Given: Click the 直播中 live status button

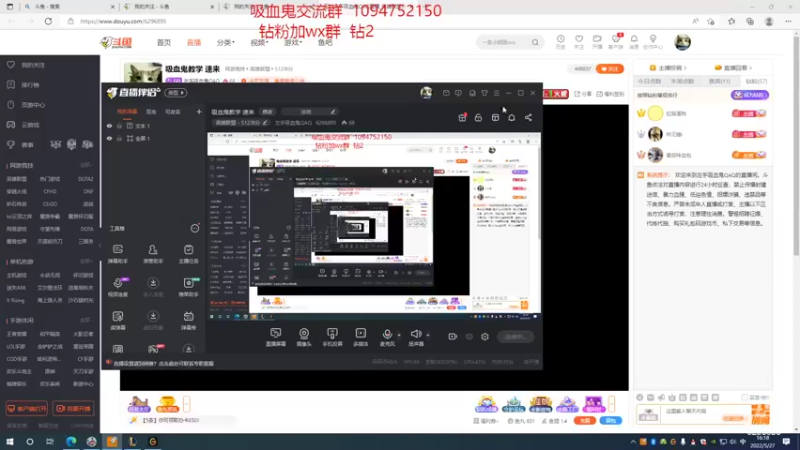Looking at the screenshot, I should (x=515, y=337).
